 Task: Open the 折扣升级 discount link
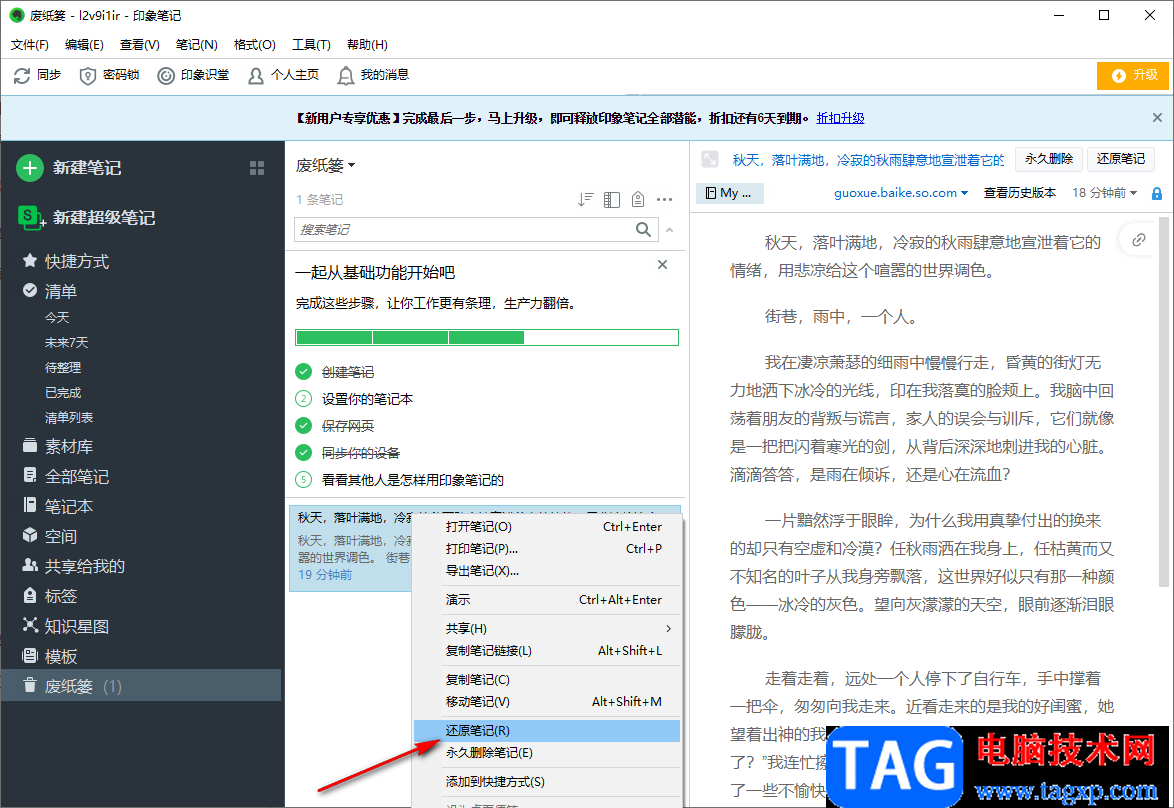pyautogui.click(x=840, y=118)
